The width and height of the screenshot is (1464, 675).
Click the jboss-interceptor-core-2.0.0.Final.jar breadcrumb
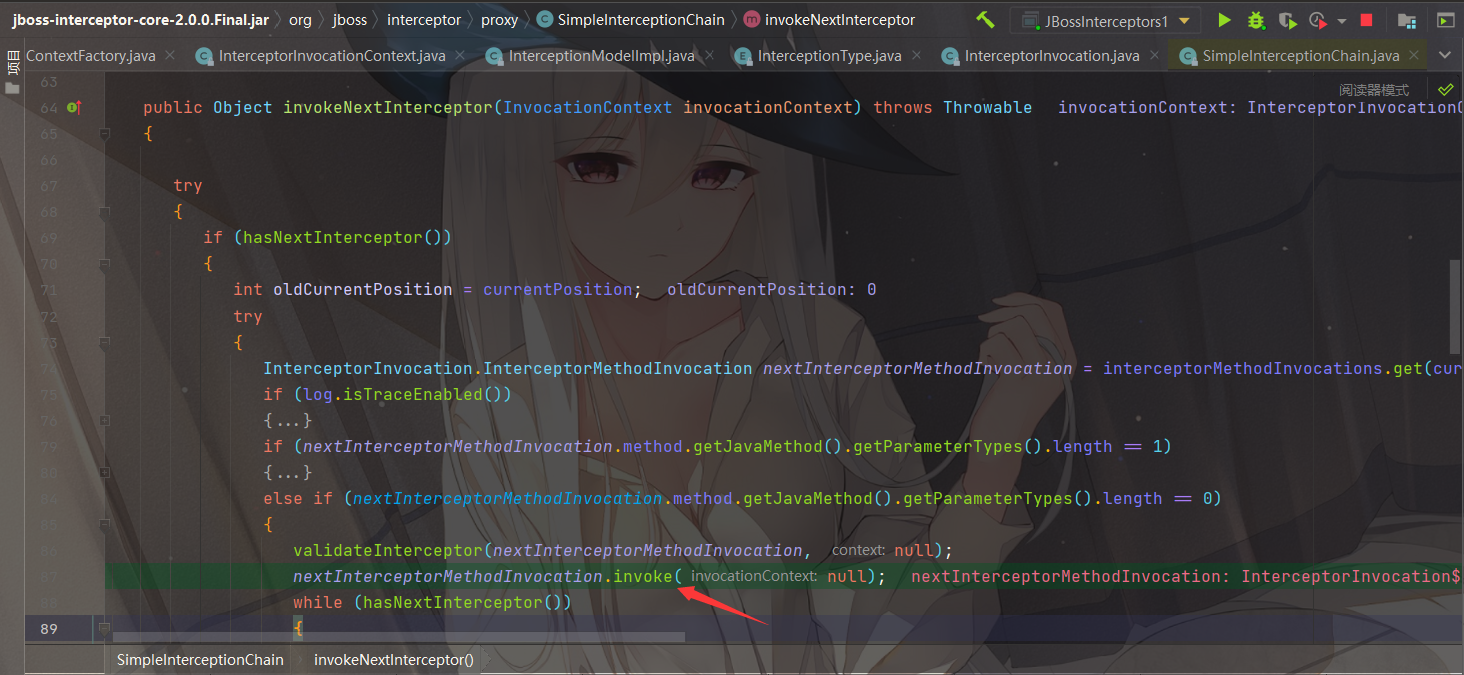click(140, 20)
